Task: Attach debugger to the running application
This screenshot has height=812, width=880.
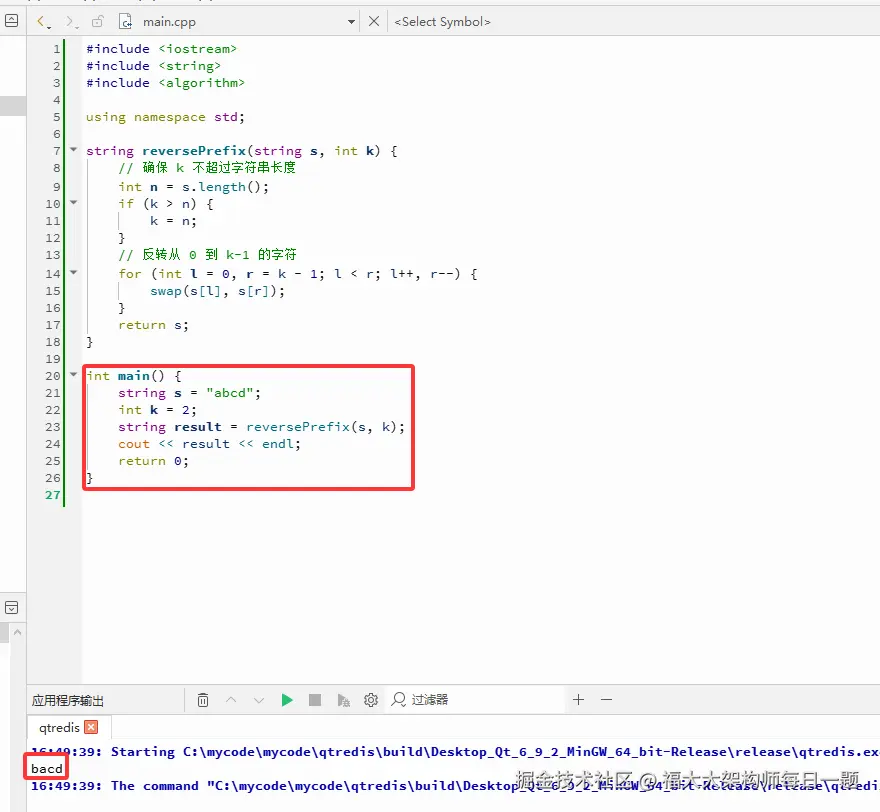Action: (x=343, y=700)
